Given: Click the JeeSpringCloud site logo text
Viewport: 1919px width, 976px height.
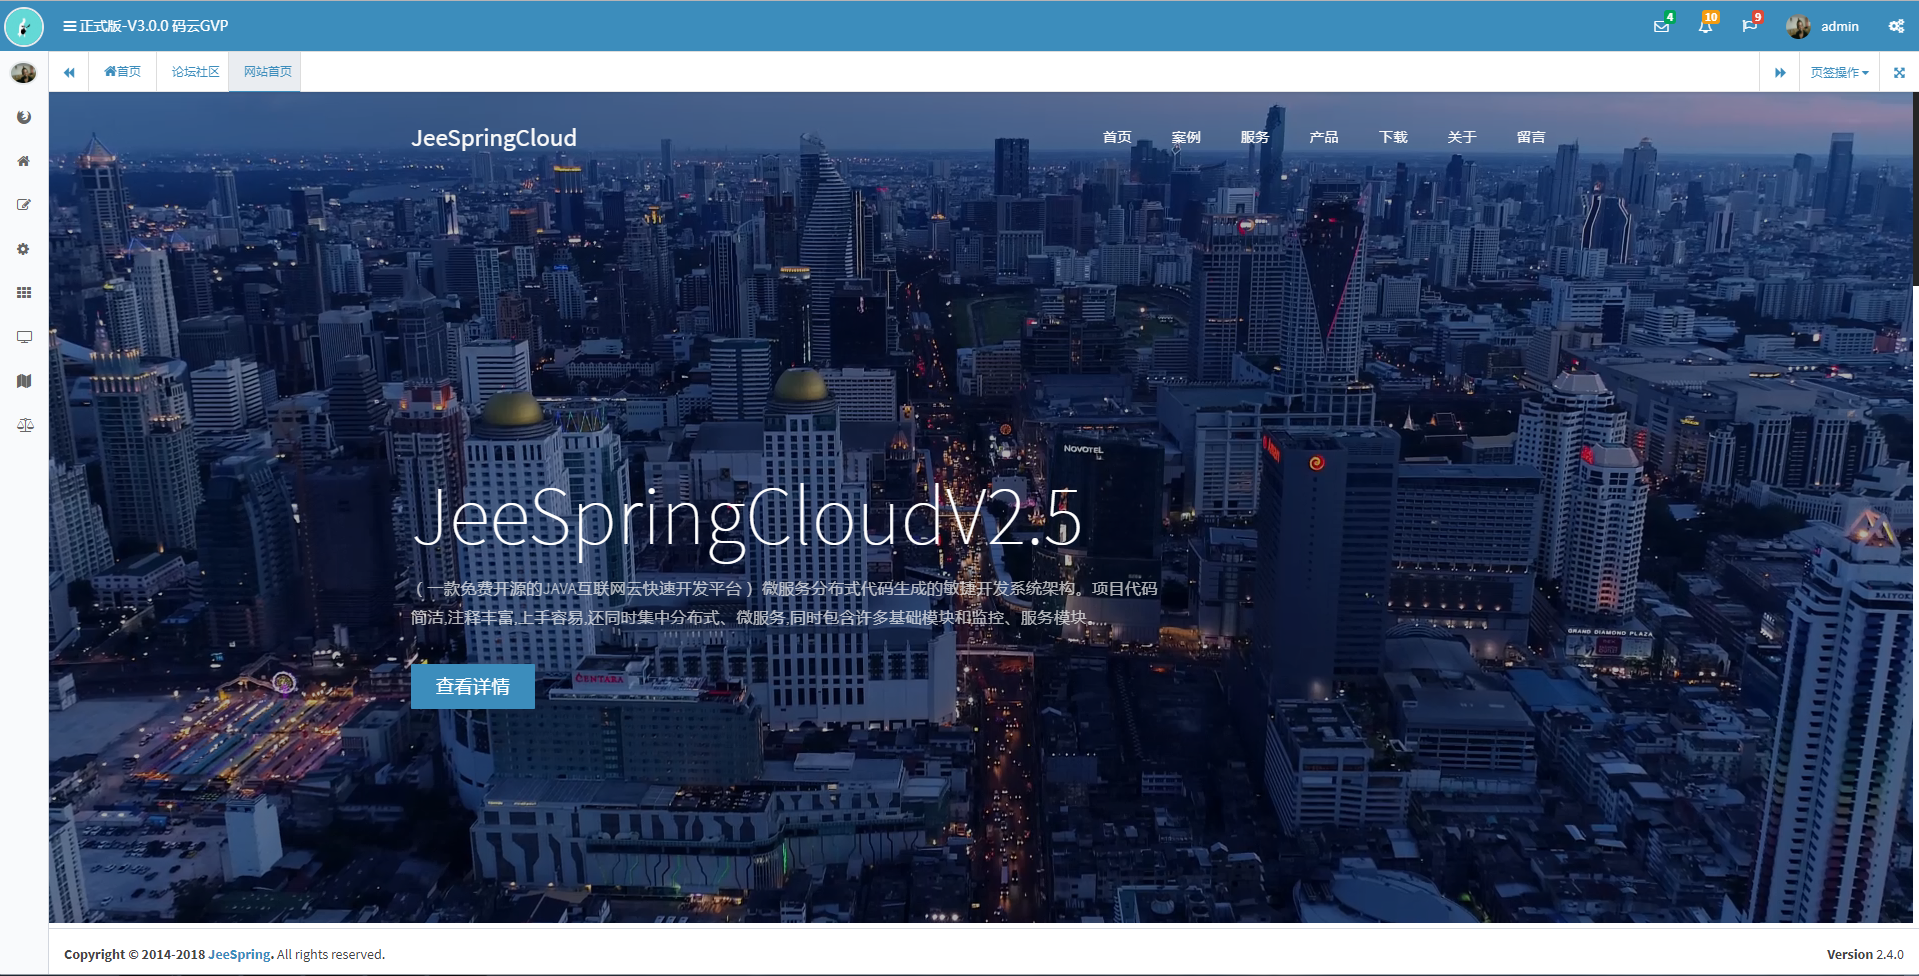Looking at the screenshot, I should [494, 138].
